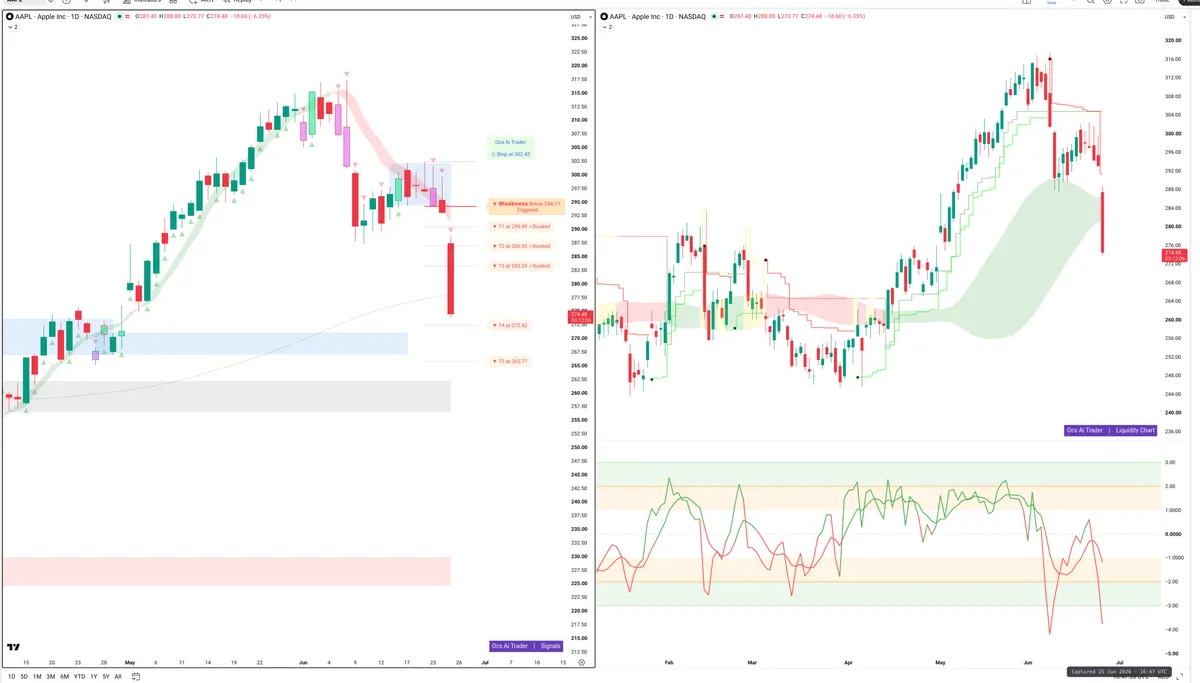Click the 300.00 price label on left axis
Image resolution: width=1200 pixels, height=683 pixels.
579,175
